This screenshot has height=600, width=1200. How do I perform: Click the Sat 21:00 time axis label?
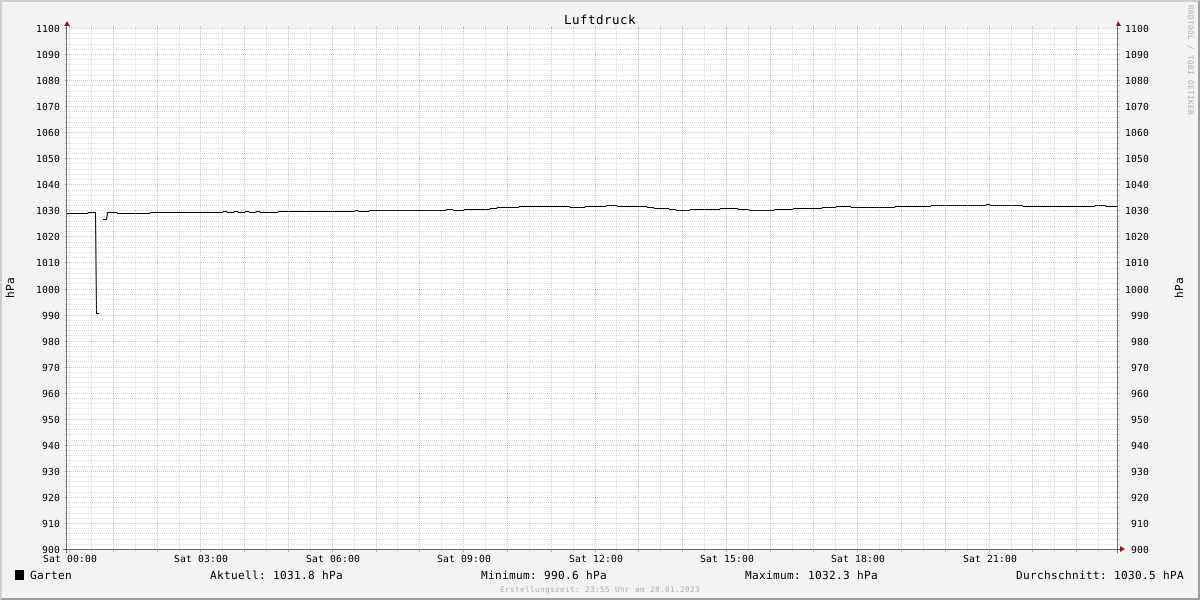pyautogui.click(x=990, y=559)
